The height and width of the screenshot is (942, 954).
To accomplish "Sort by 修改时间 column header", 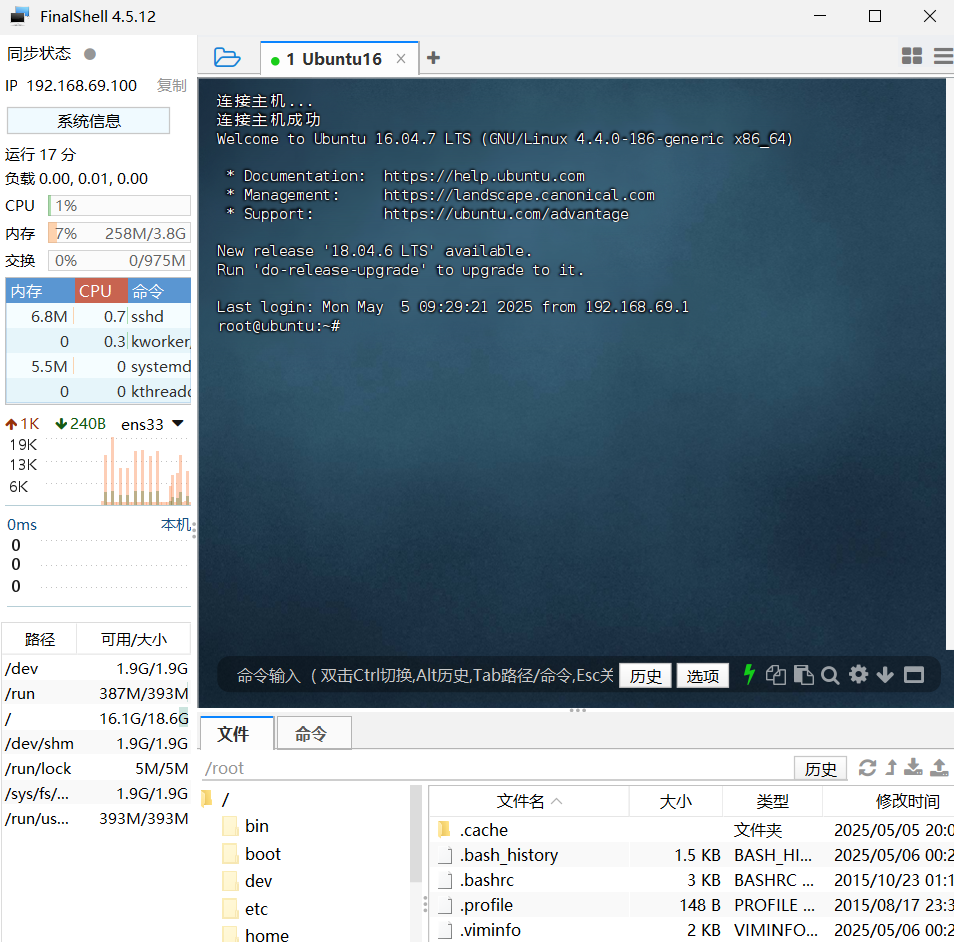I will pyautogui.click(x=888, y=801).
